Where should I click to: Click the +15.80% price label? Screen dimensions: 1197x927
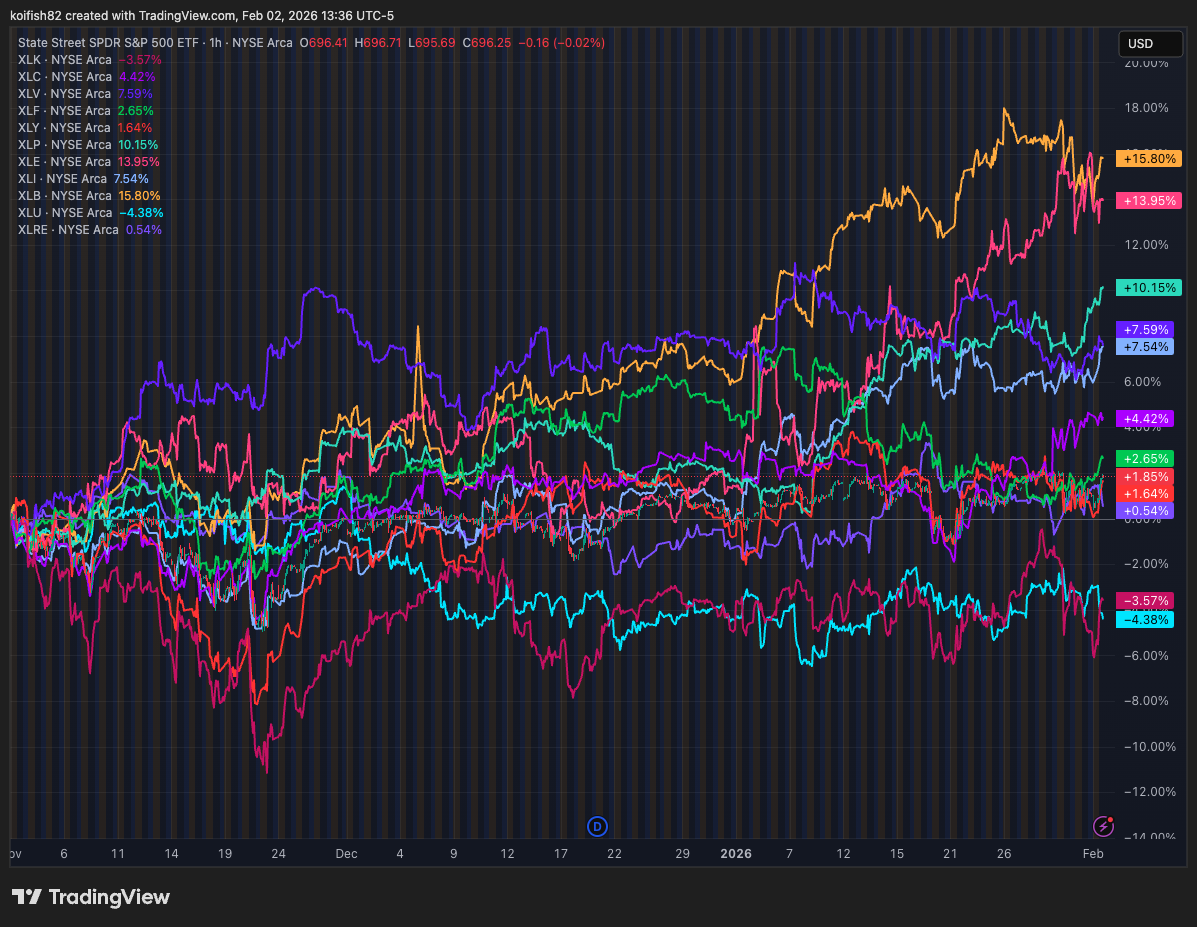click(1149, 159)
